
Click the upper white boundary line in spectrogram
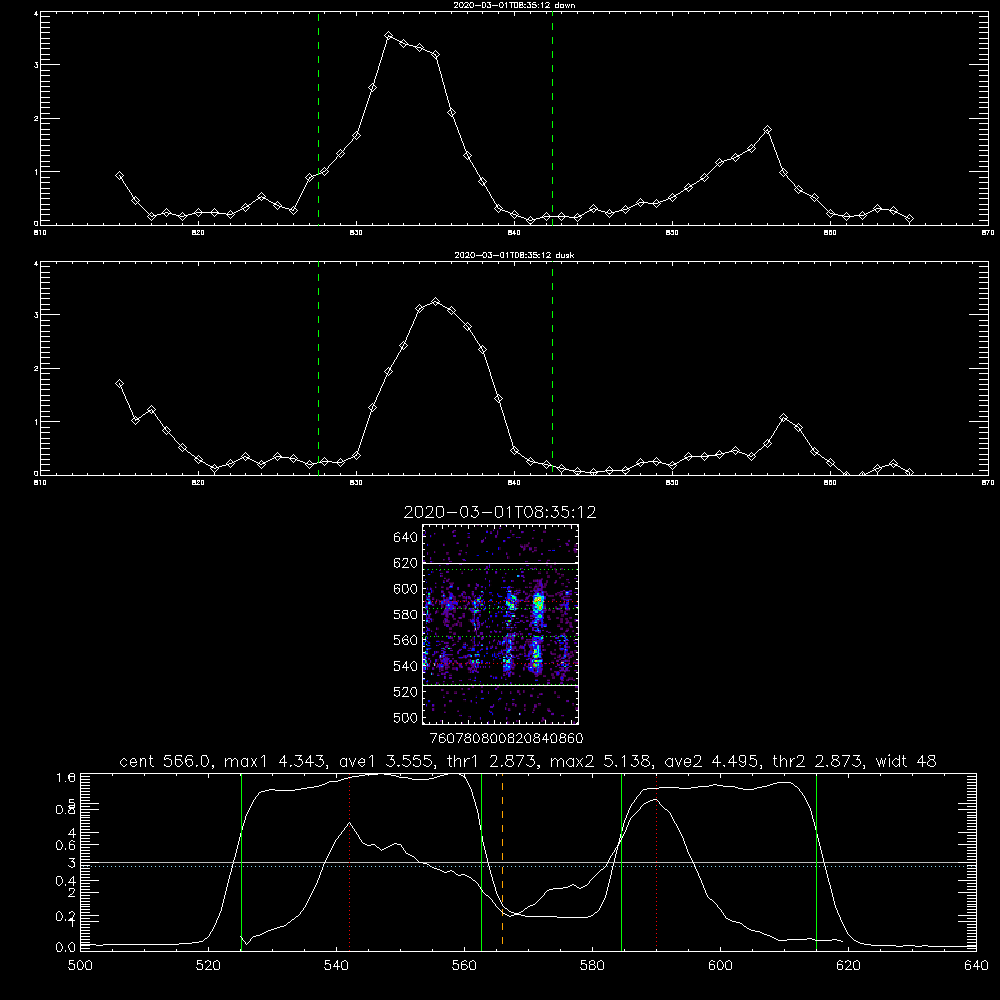[501, 564]
